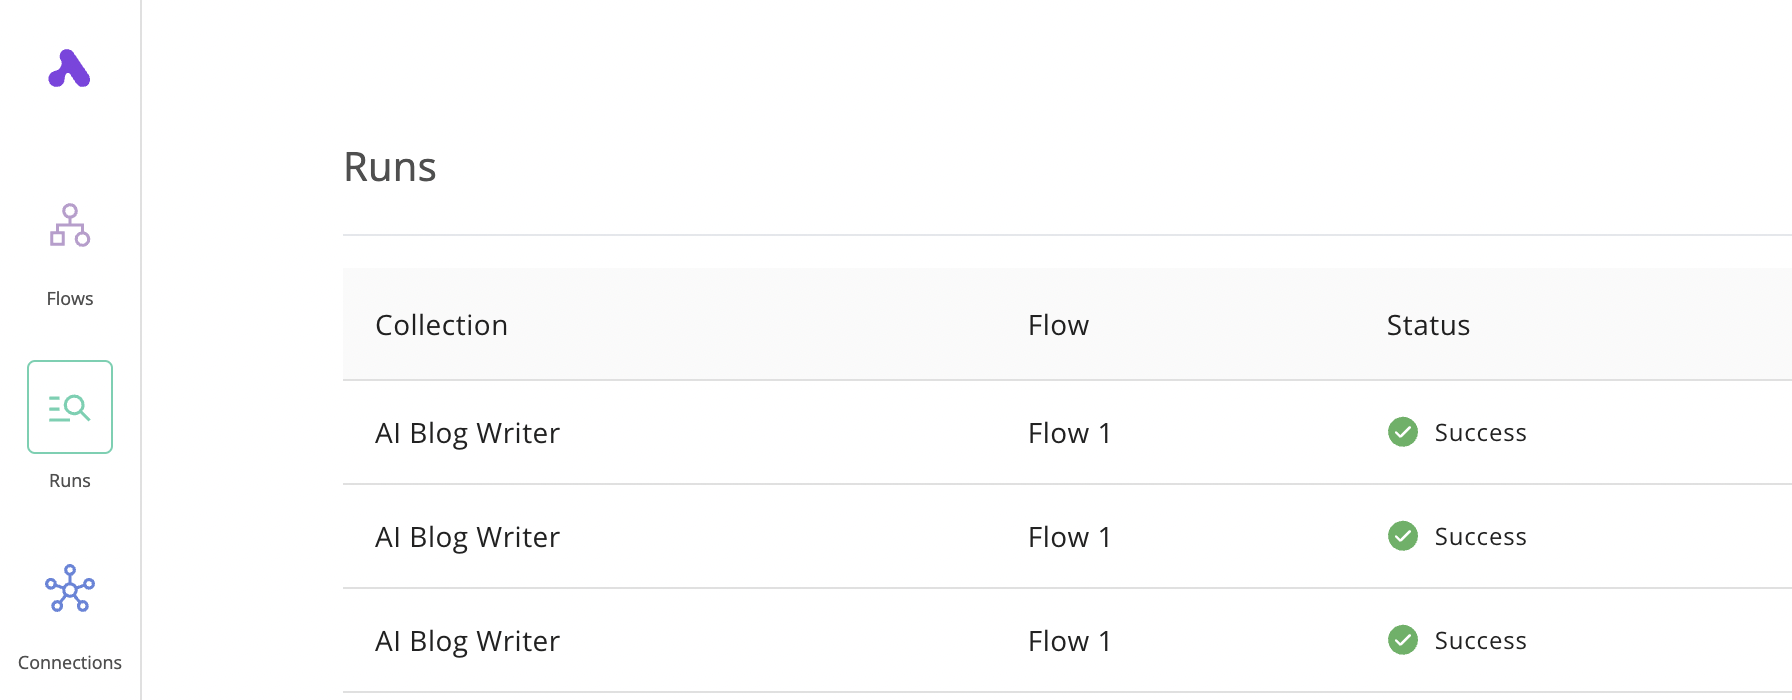Click the Runs sidebar label
This screenshot has width=1792, height=700.
pyautogui.click(x=70, y=481)
